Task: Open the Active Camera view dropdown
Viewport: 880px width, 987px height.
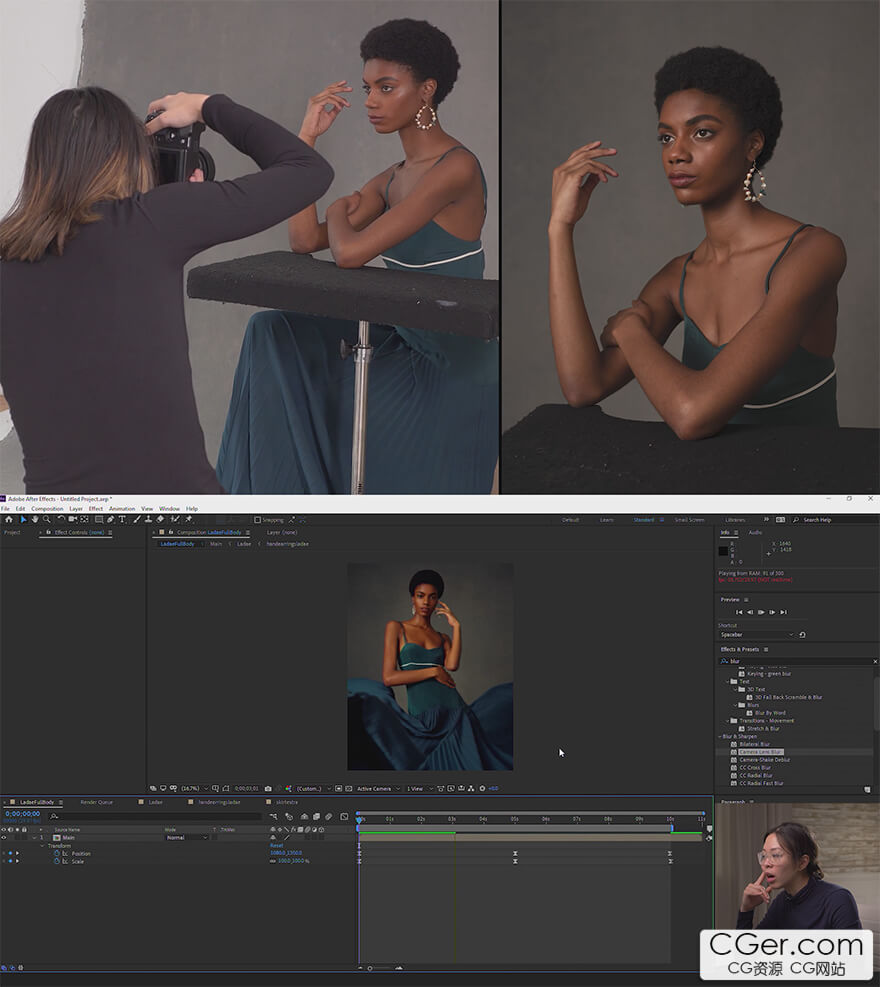Action: tap(378, 788)
